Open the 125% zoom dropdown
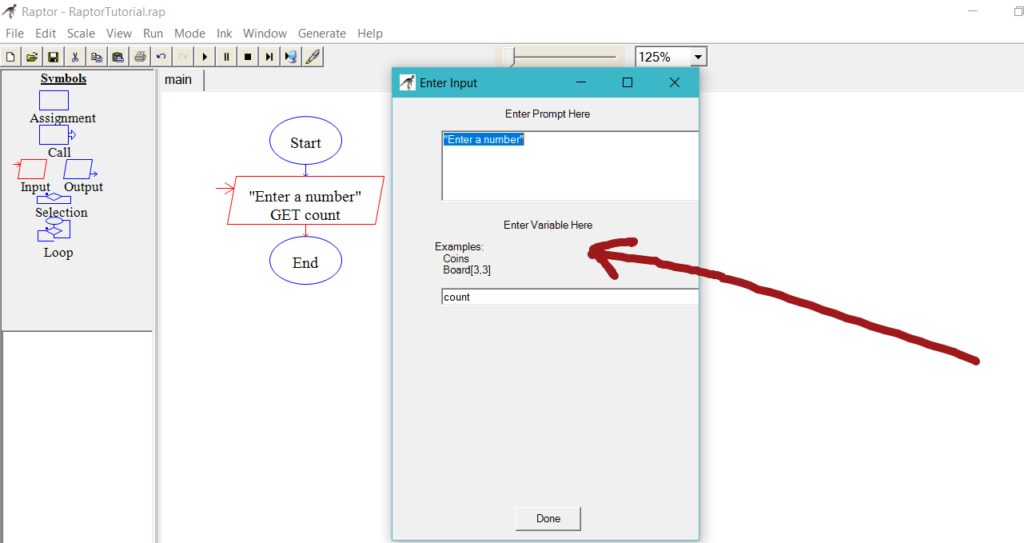1024x543 pixels. click(x=698, y=57)
